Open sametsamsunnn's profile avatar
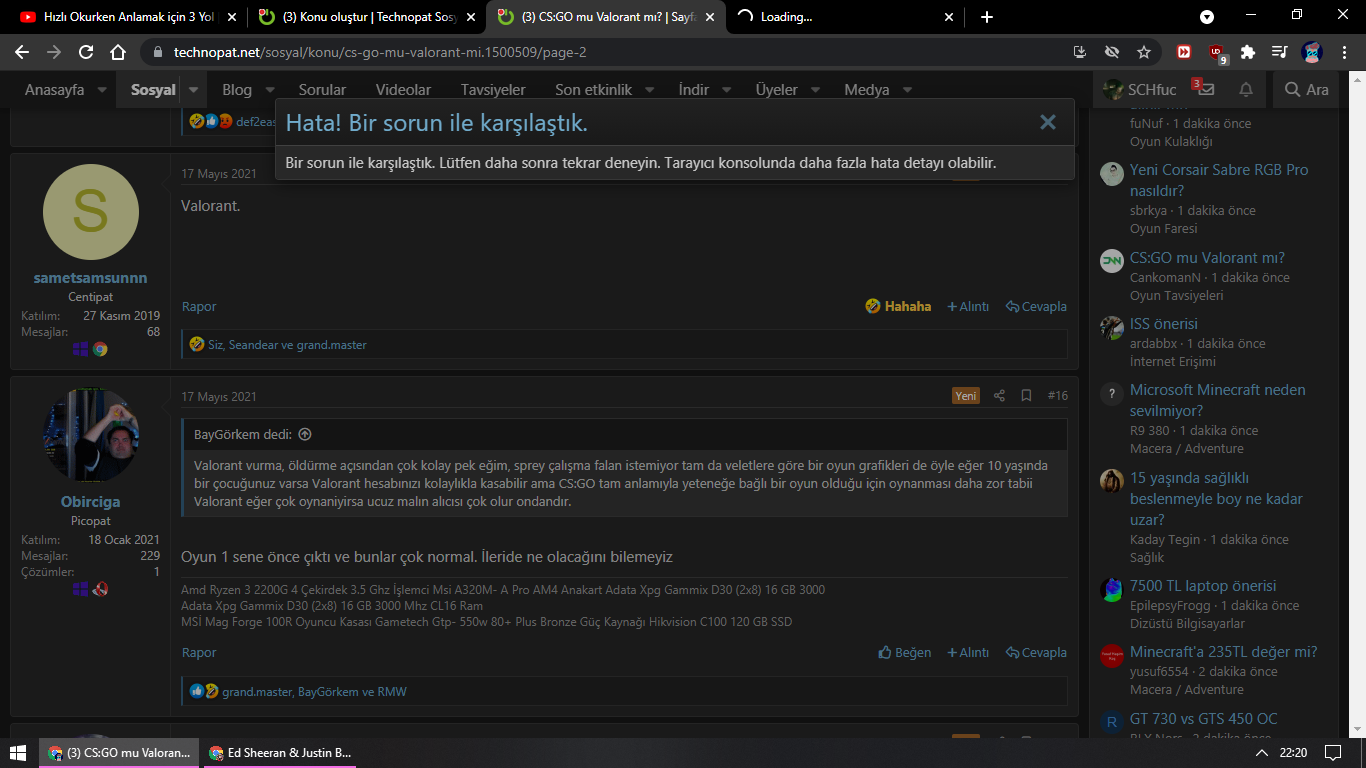This screenshot has height=768, width=1366. pyautogui.click(x=91, y=212)
